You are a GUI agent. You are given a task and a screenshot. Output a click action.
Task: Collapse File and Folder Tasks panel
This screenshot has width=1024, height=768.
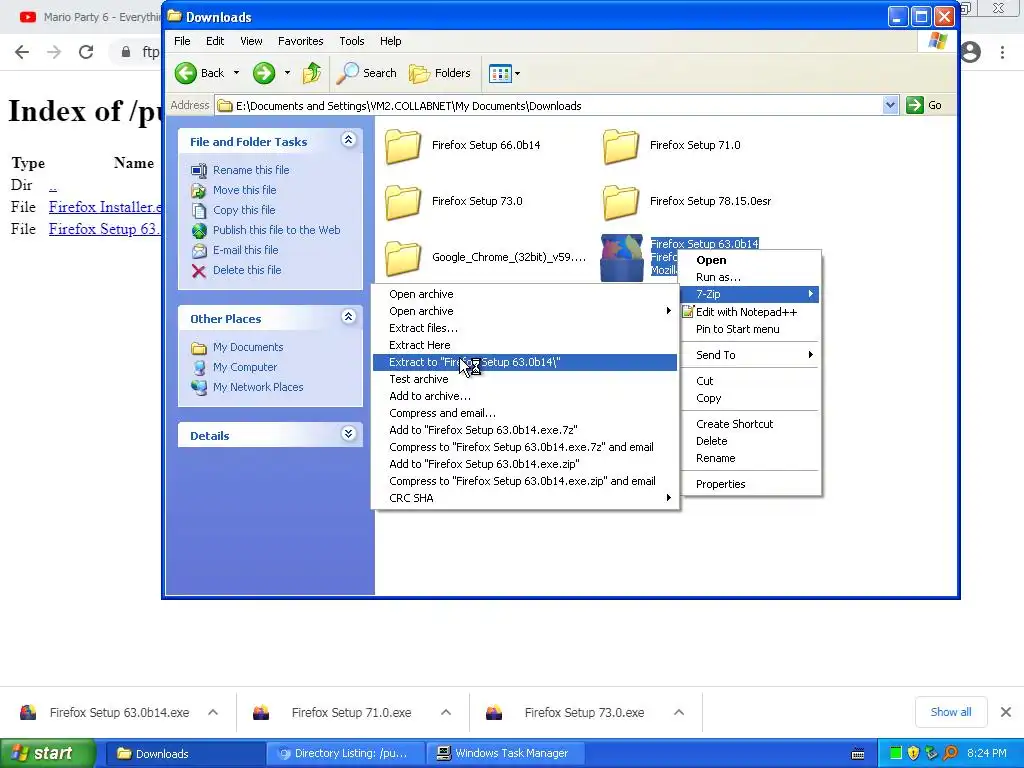point(349,140)
